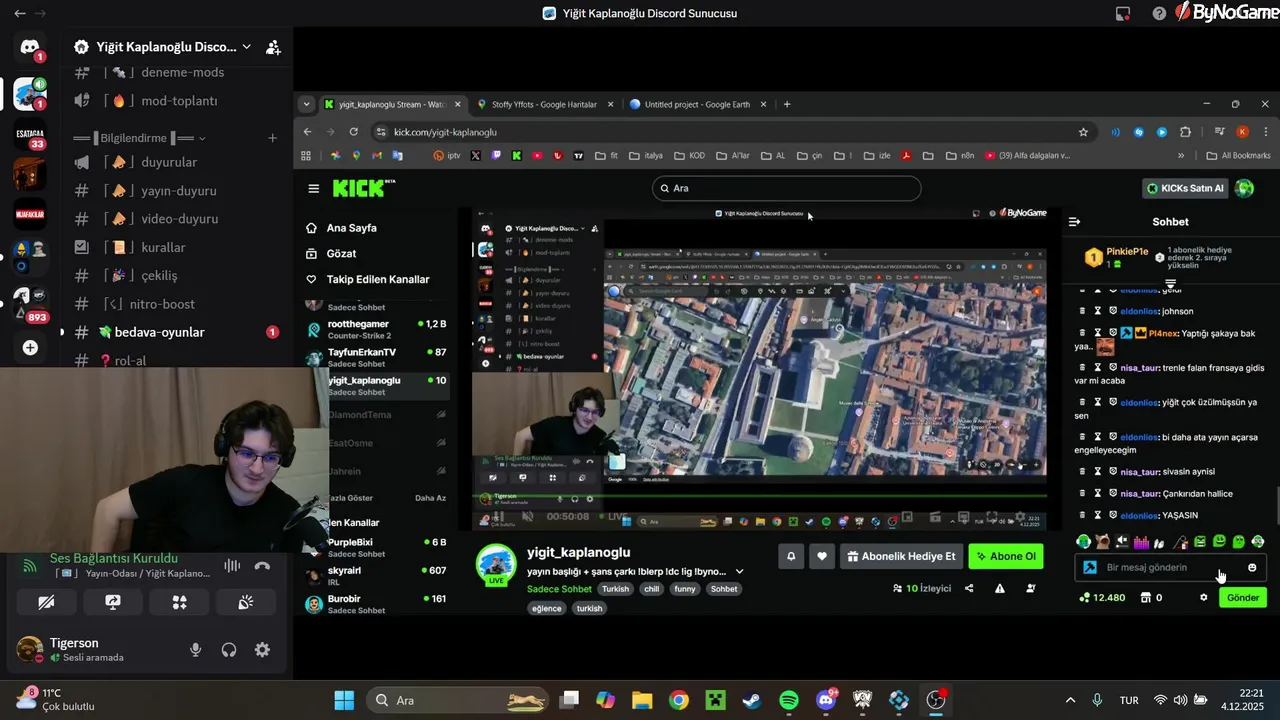The width and height of the screenshot is (1280, 720).
Task: Mute the Discord microphone
Action: click(x=195, y=650)
